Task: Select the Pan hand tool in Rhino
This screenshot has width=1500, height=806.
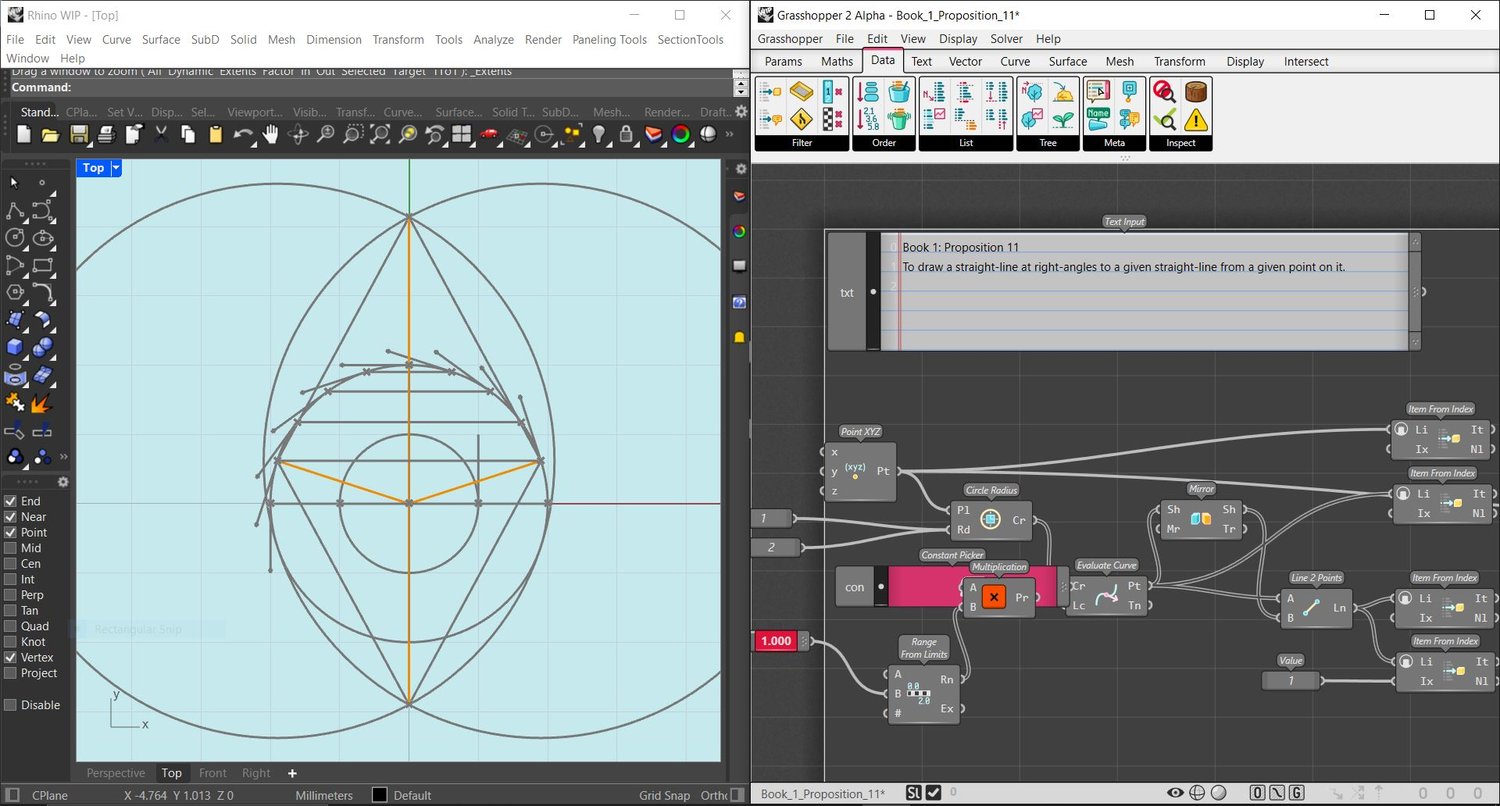Action: pos(271,134)
